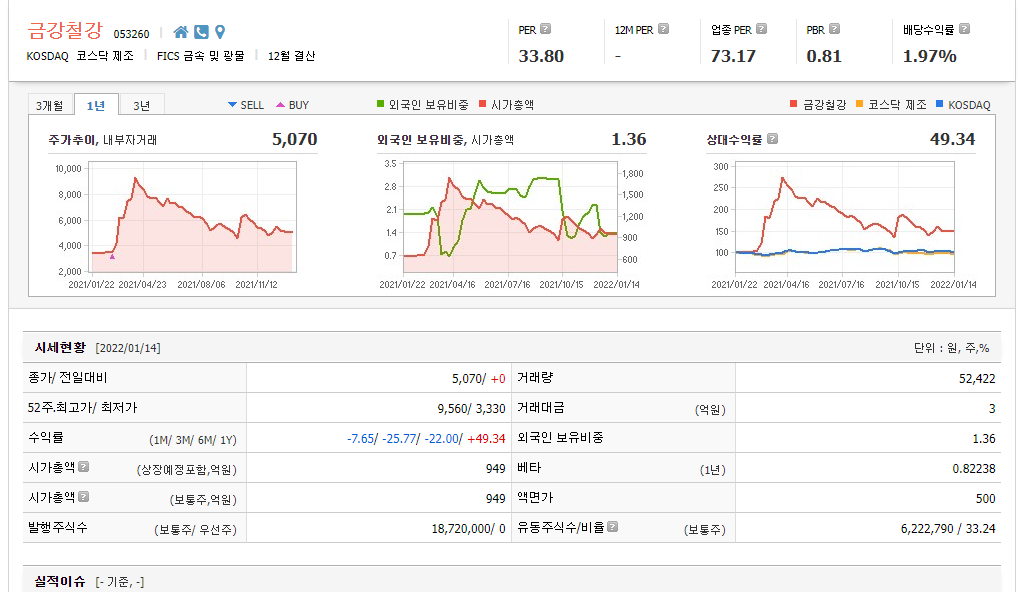The height and width of the screenshot is (592, 1018).
Task: Click 실적이슈 section header
Action: [x=60, y=581]
